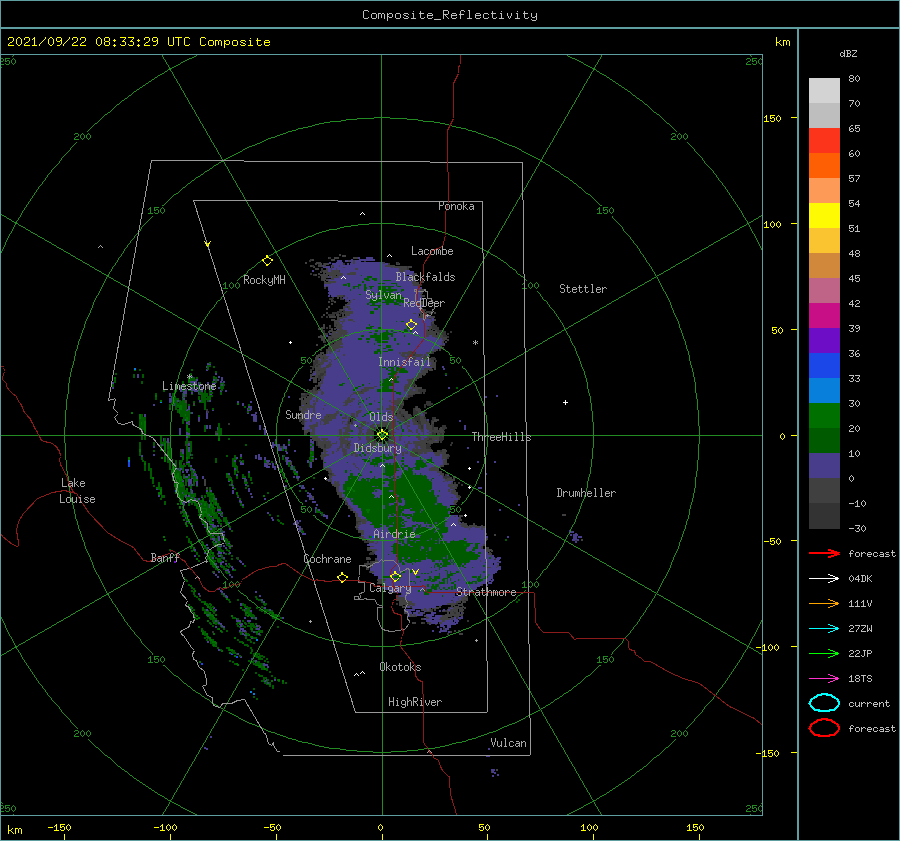
Task: Click the white plus marker east of ThreeHills
Action: point(565,402)
